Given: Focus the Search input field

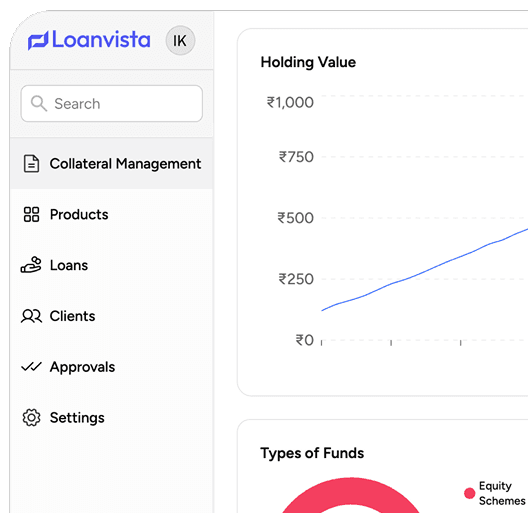Looking at the screenshot, I should click(x=112, y=103).
